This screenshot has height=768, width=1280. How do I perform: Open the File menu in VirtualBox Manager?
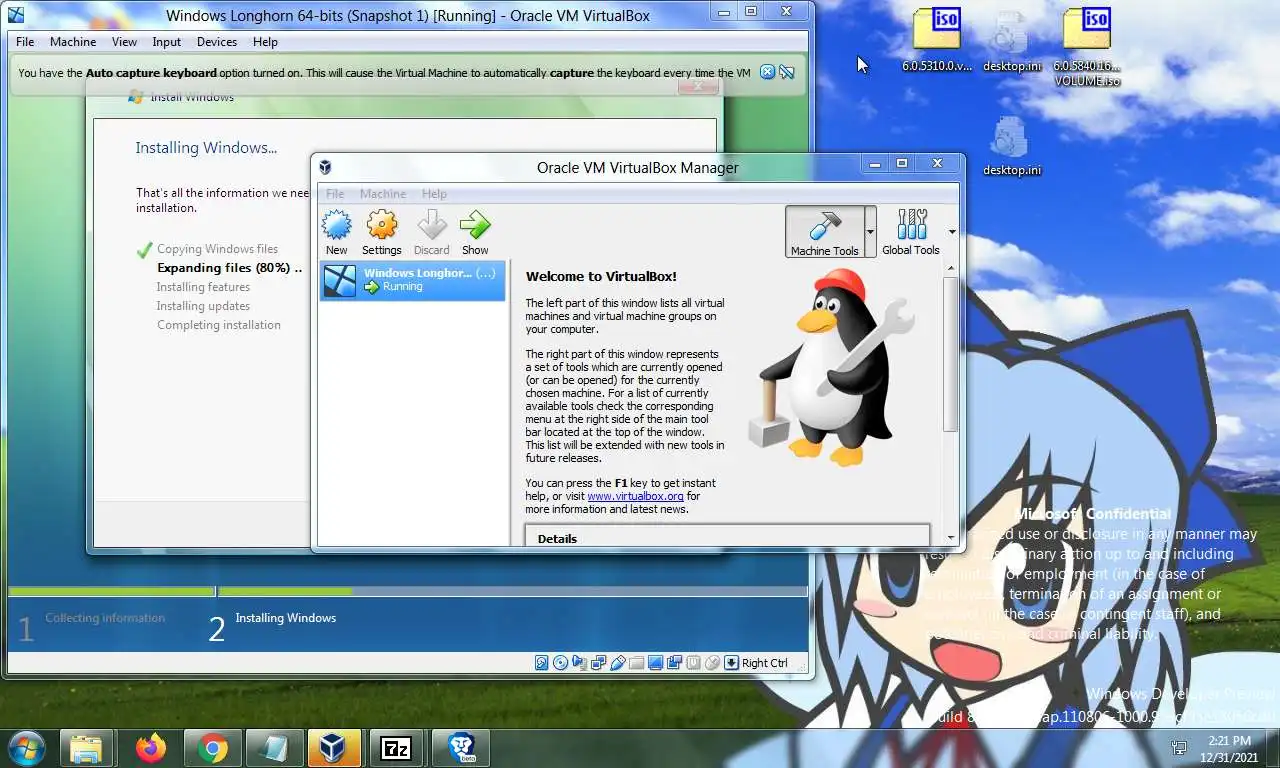(335, 194)
